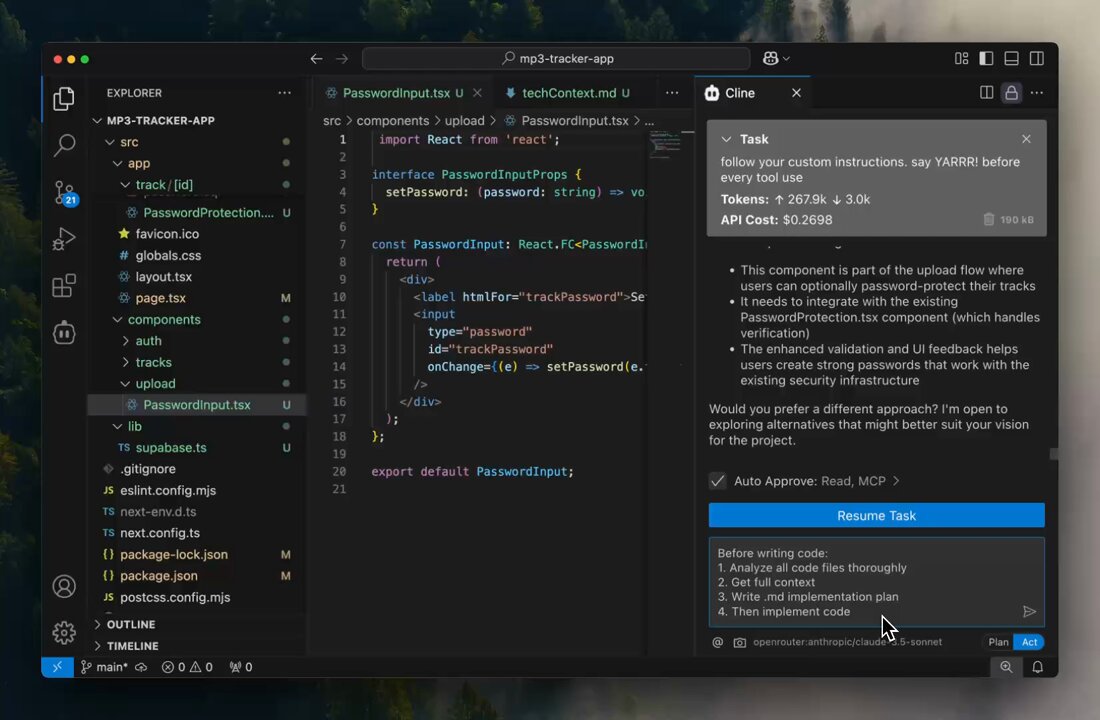Click the notifications bell in status bar

point(1037,667)
